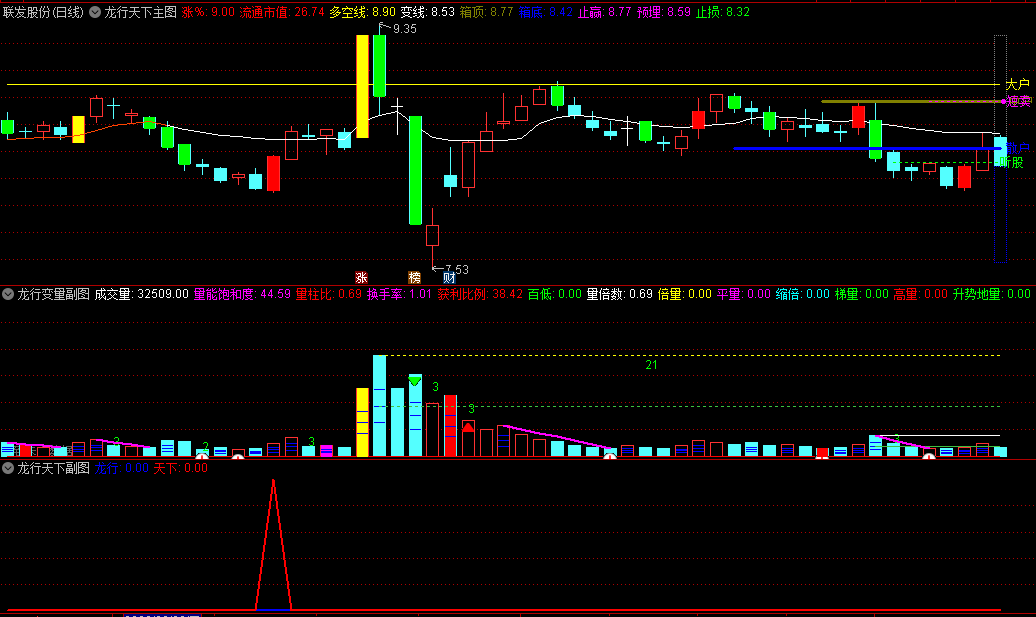
Task: Click the orange 榜 event marker
Action: pos(414,277)
